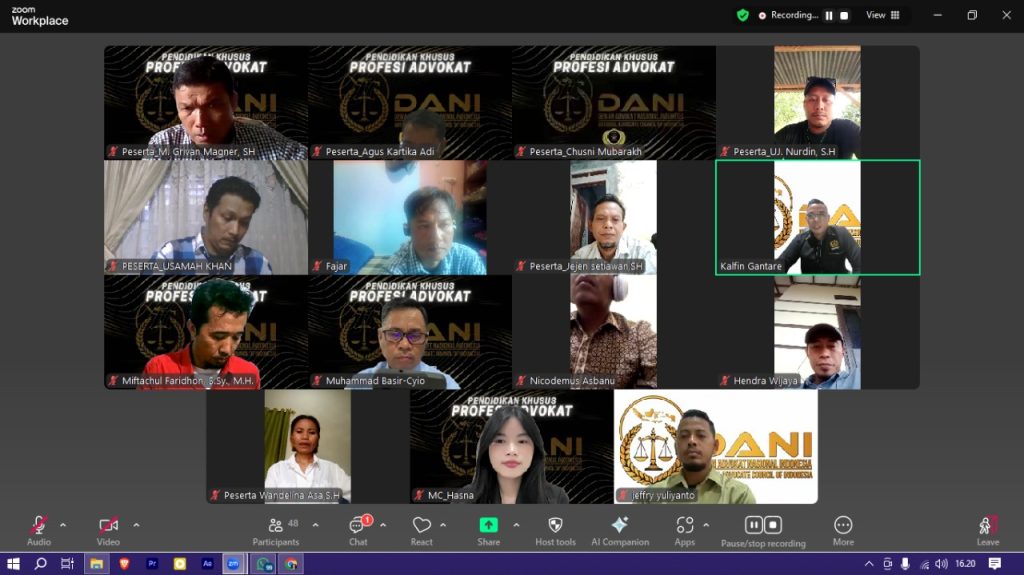Screen dimensions: 1024x575
Task: Expand the Audio options arrow
Action: (63, 525)
